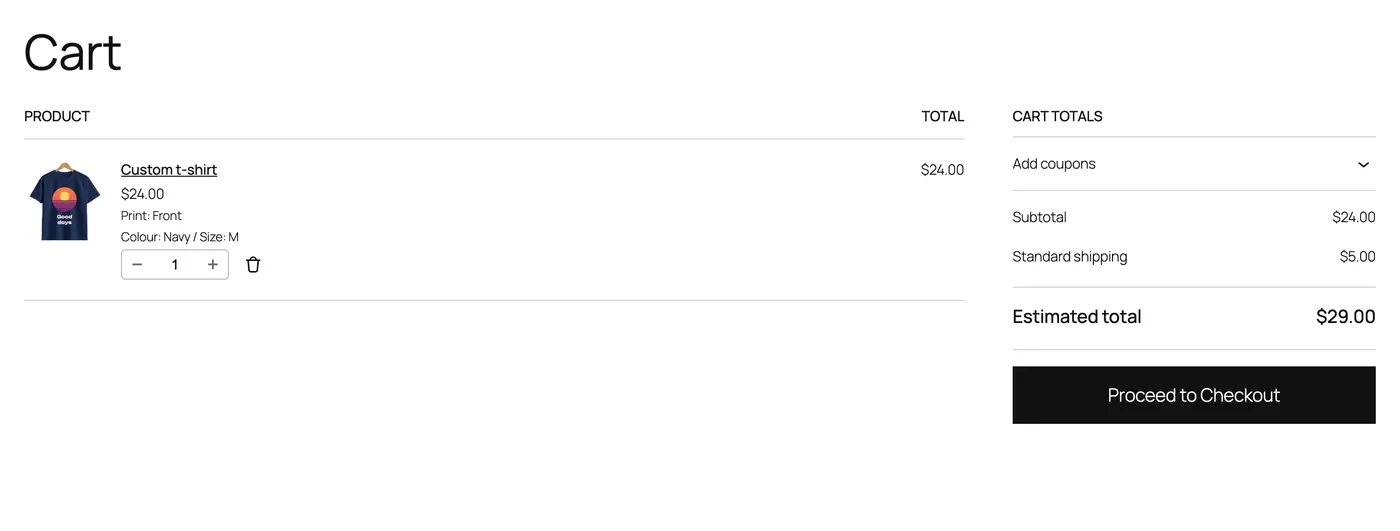Click the TOTAL column header
1400x531 pixels.
pyautogui.click(x=943, y=116)
